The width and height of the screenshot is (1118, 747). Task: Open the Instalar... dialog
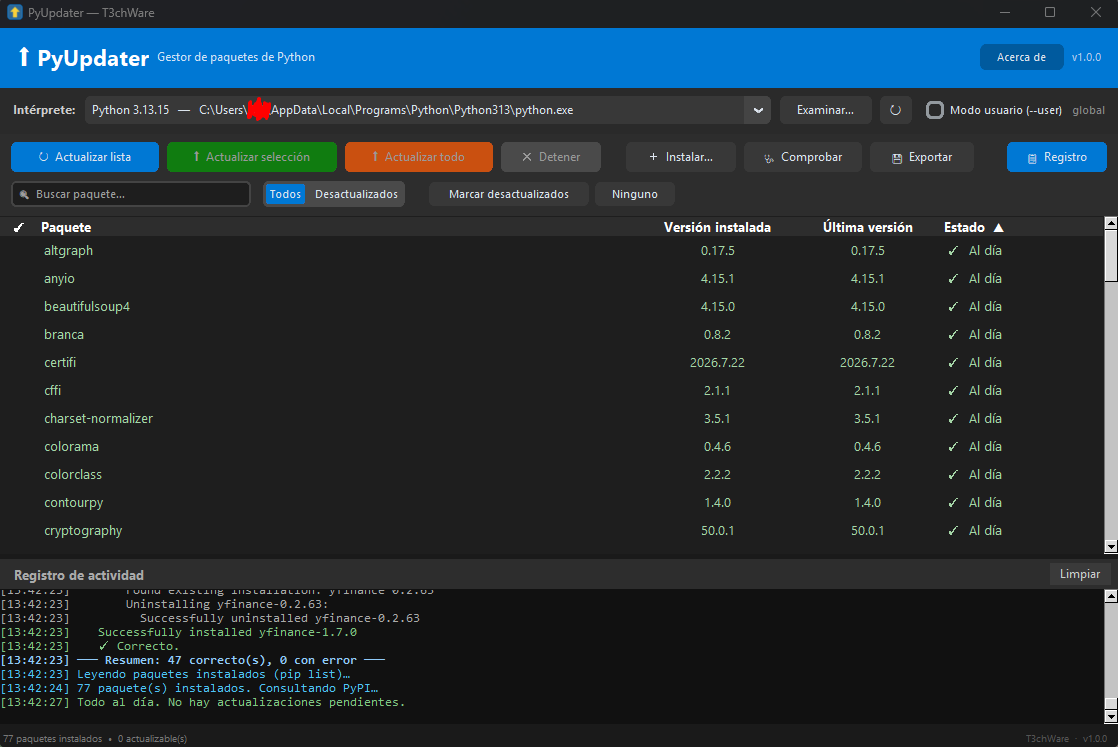click(x=680, y=157)
